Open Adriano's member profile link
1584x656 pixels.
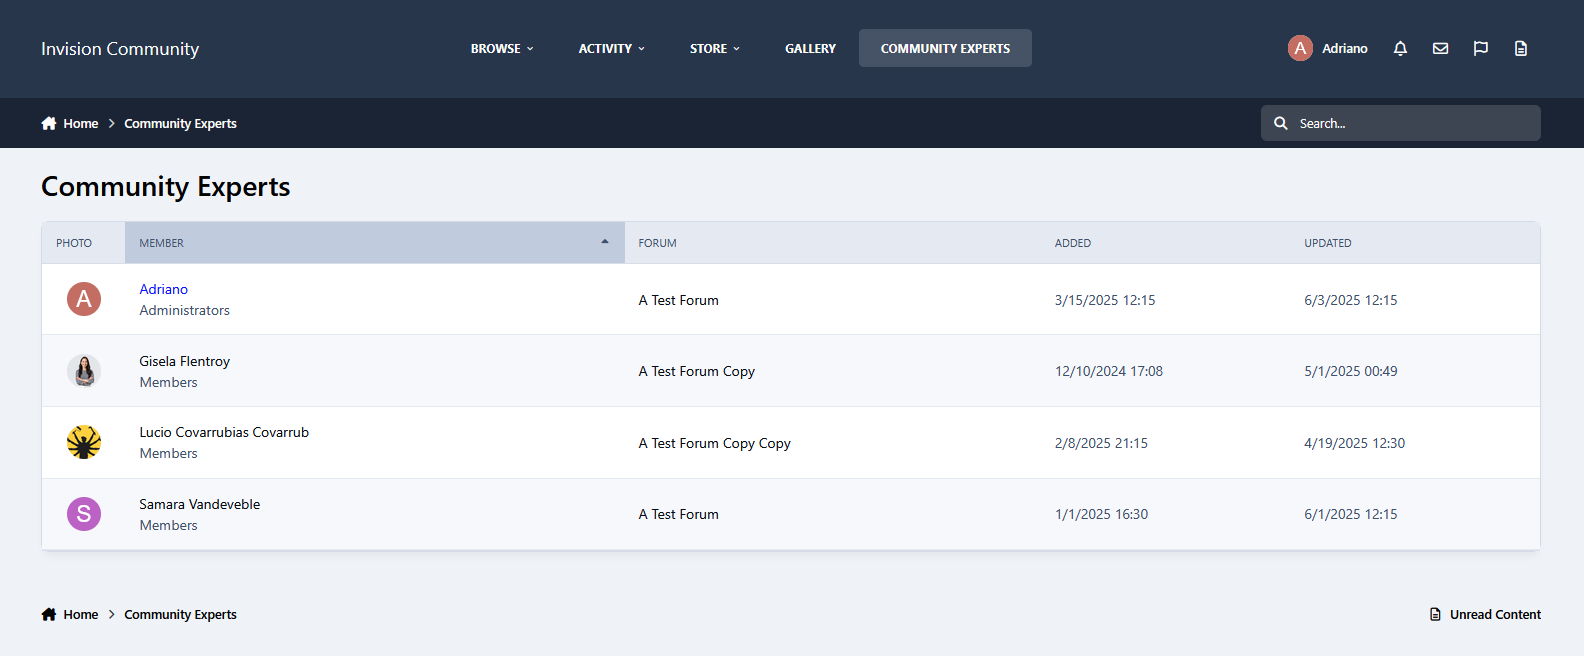pyautogui.click(x=163, y=289)
